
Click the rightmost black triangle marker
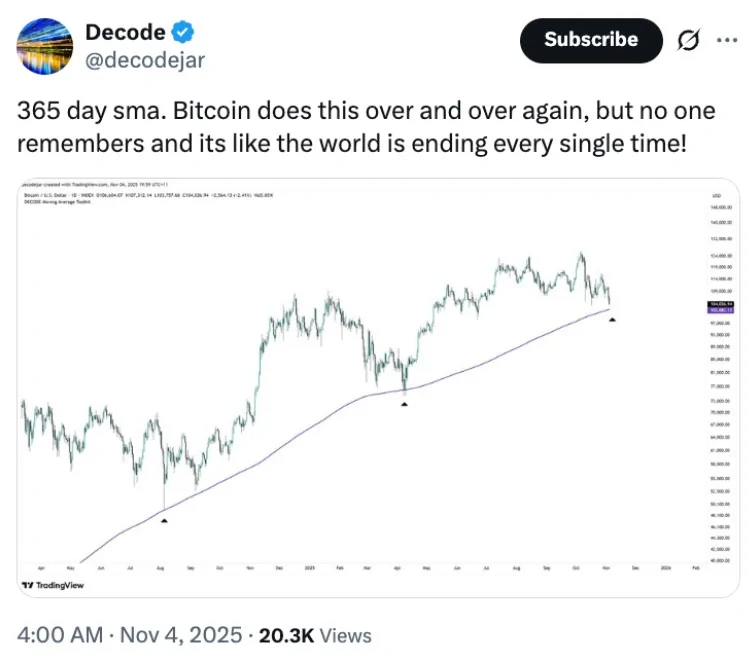coord(611,319)
